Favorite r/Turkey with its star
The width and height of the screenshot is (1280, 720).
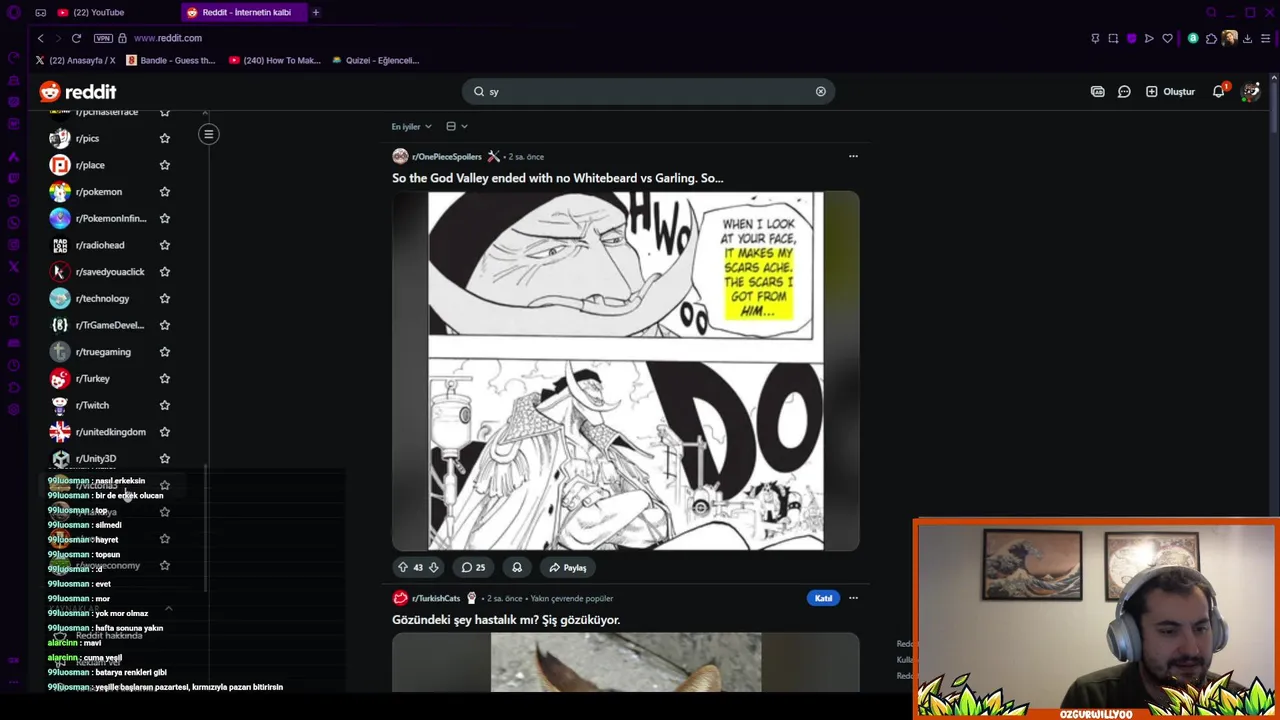165,378
